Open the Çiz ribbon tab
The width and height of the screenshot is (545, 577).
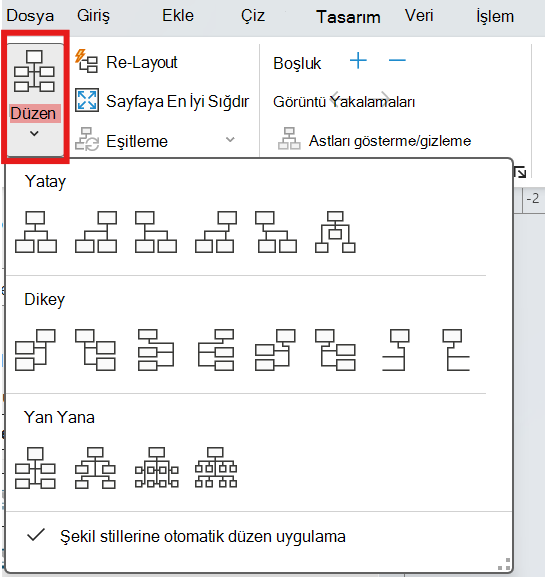[x=253, y=16]
